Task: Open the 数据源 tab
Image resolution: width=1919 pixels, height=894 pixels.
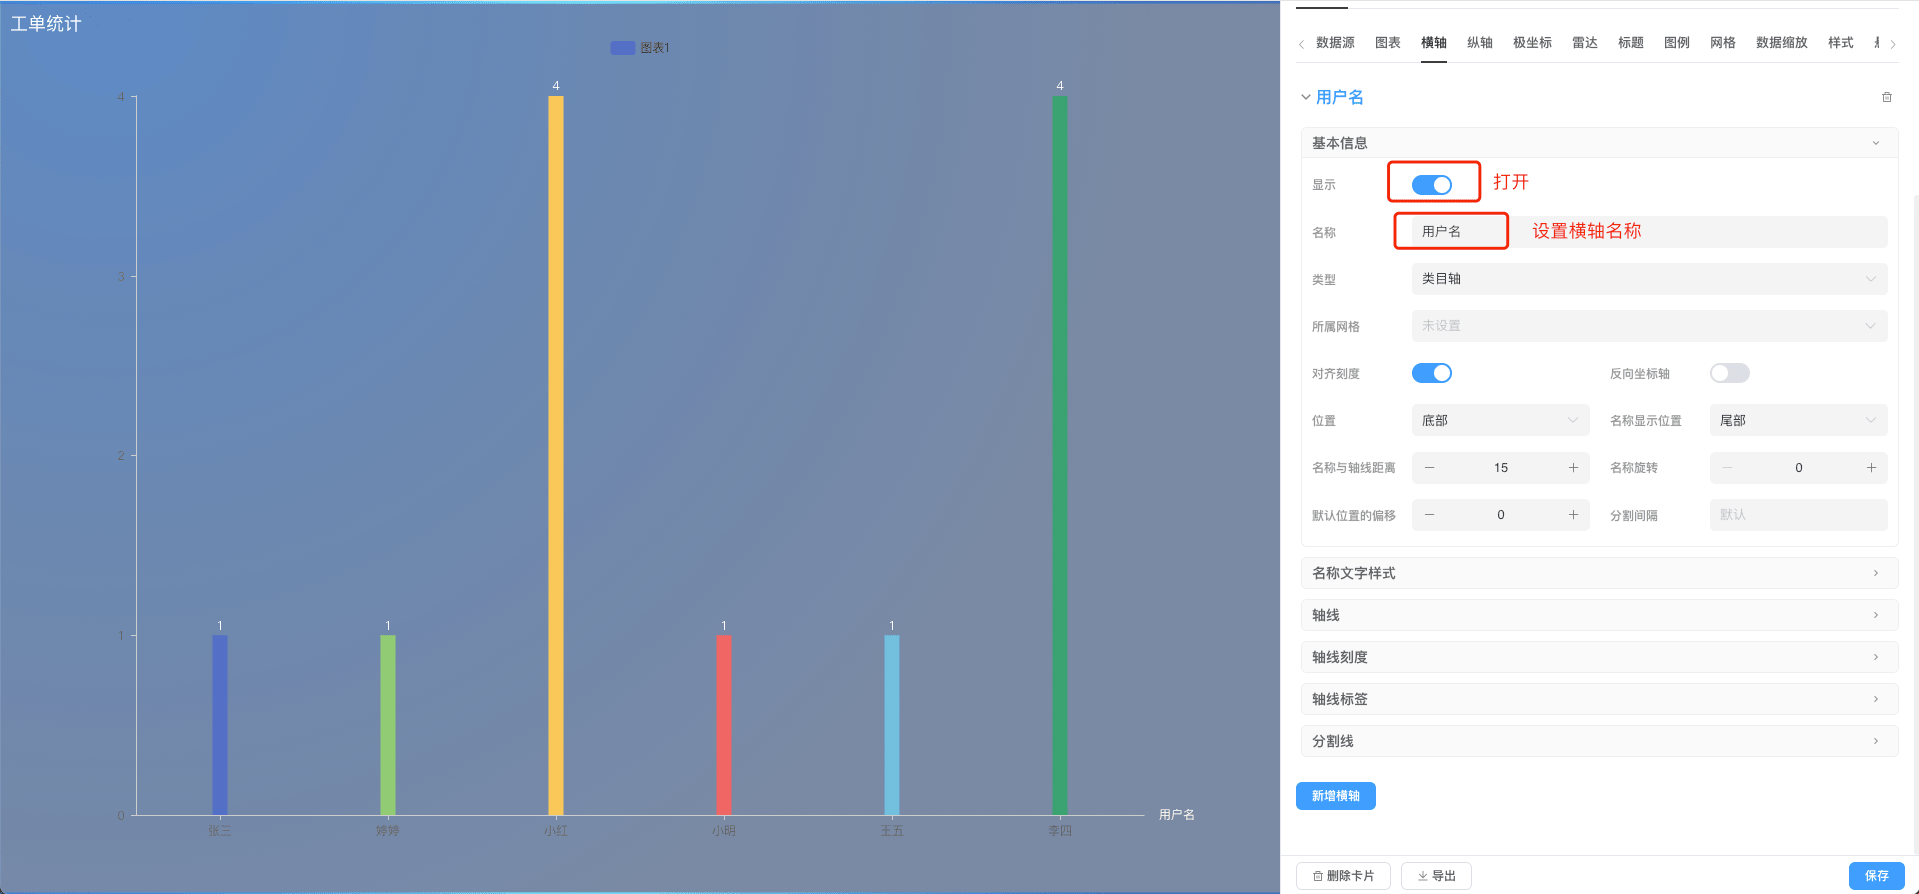Action: click(1335, 43)
